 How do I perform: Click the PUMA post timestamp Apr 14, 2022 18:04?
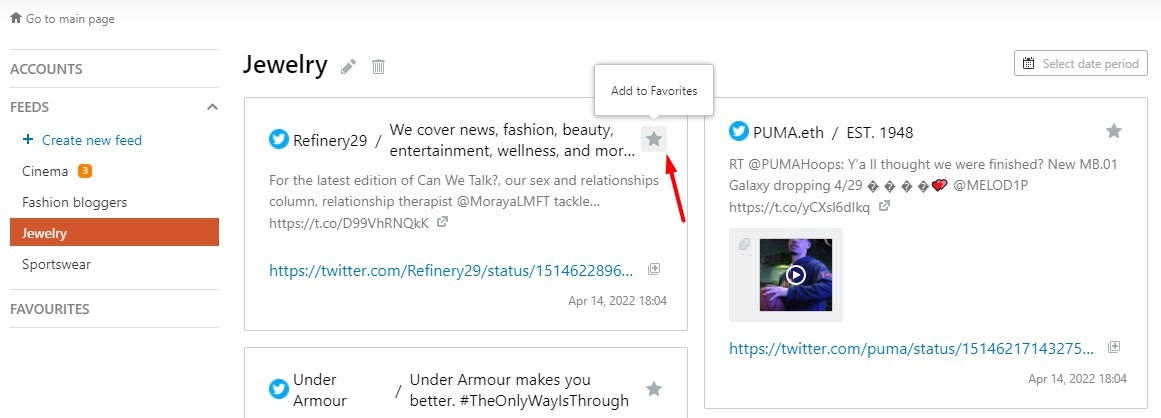click(1077, 379)
